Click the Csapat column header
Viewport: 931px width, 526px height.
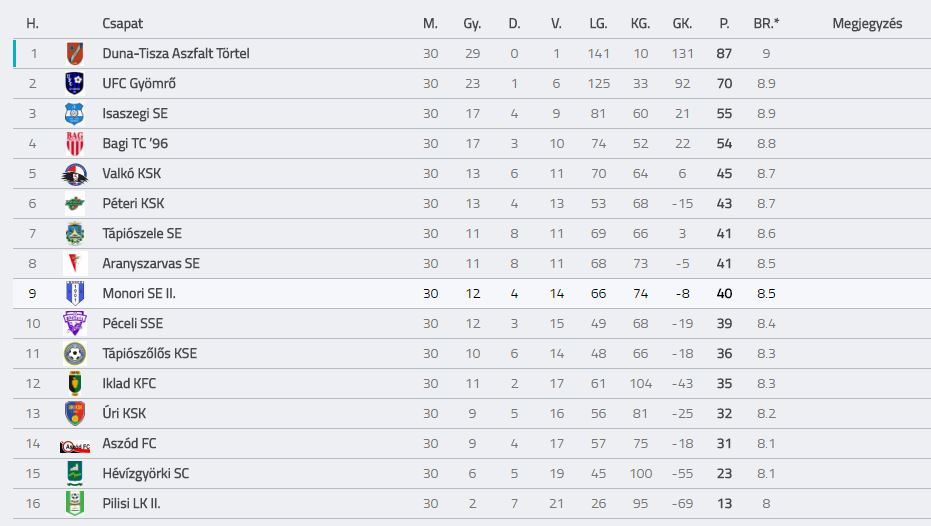tap(122, 24)
